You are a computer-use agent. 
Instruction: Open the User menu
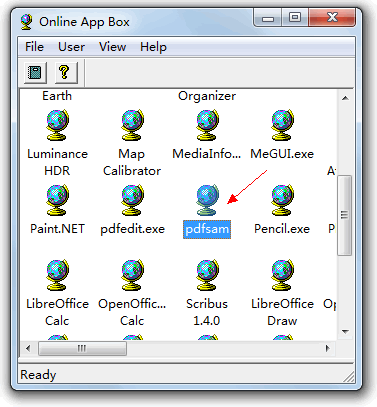[x=71, y=47]
